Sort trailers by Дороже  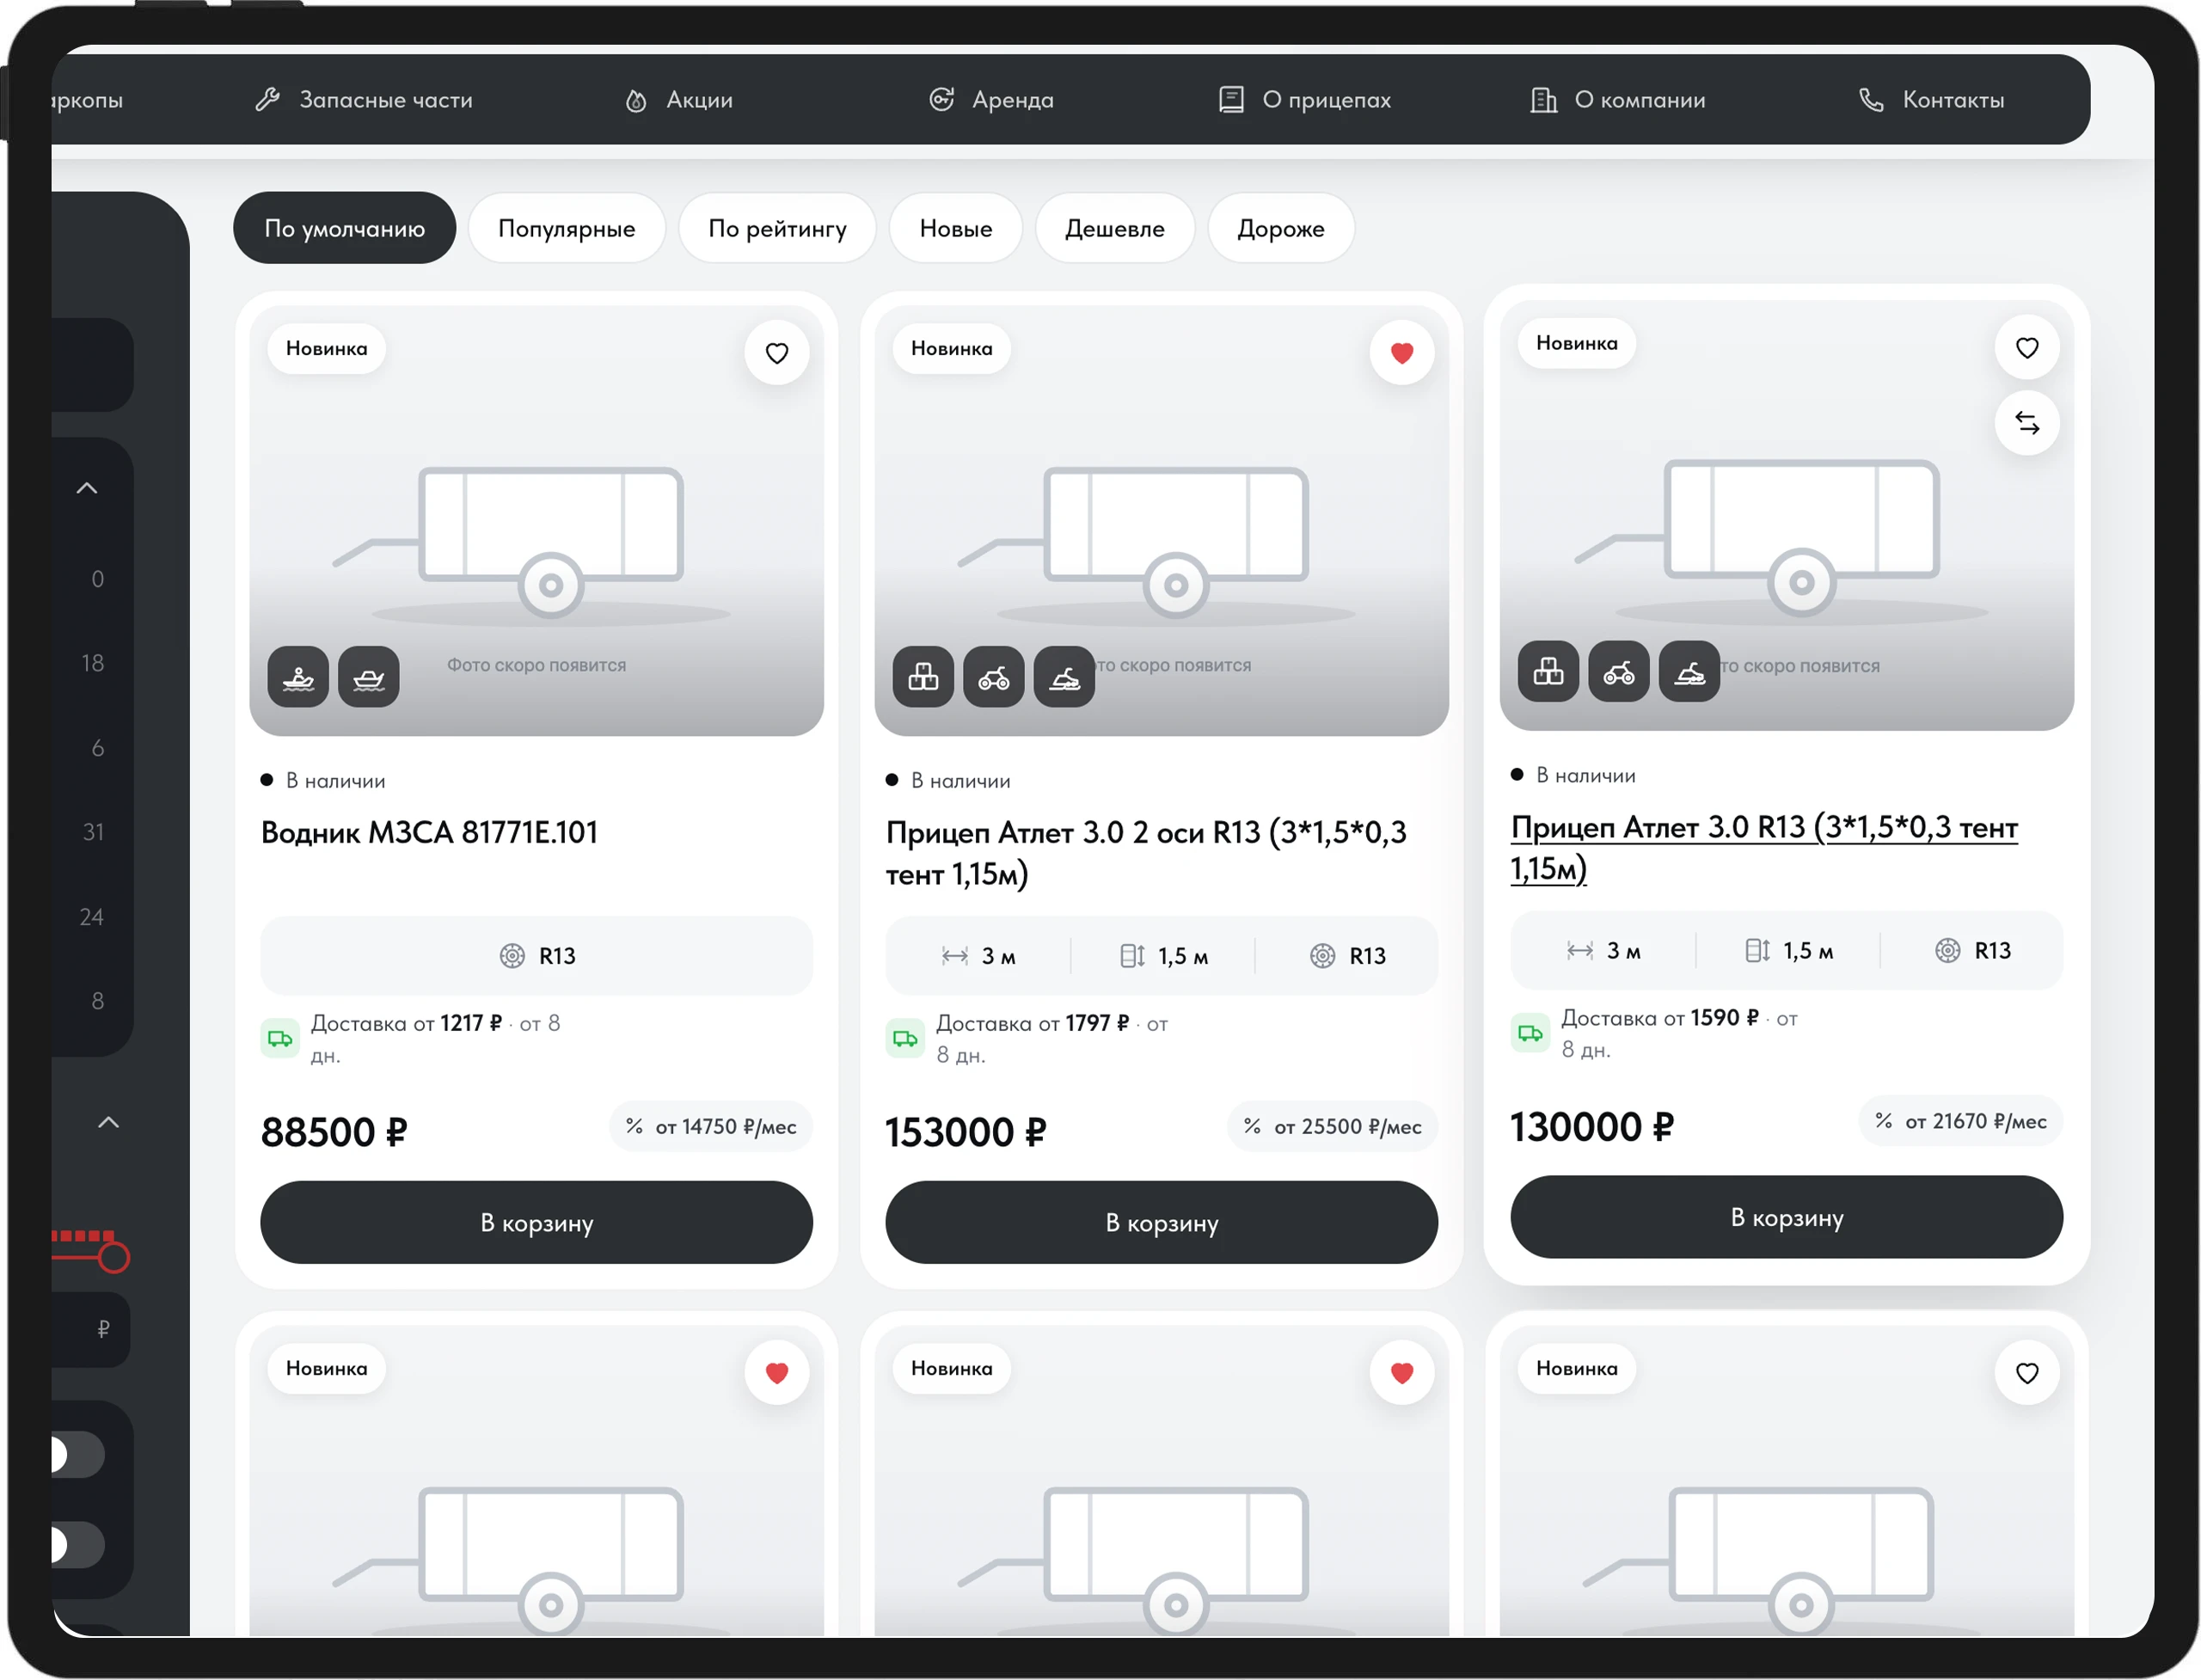(1280, 228)
